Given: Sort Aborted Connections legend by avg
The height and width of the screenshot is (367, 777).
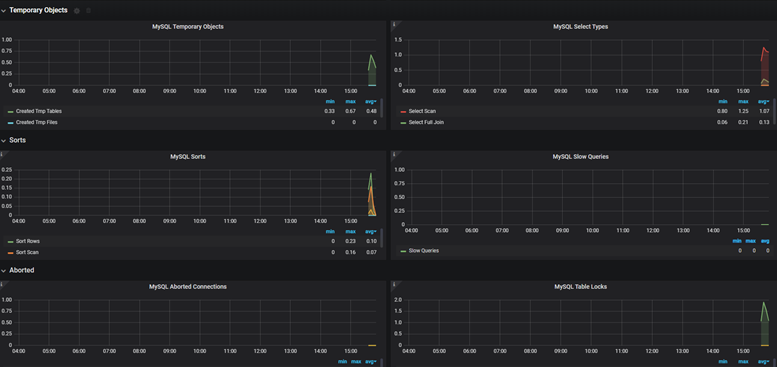Looking at the screenshot, I should tap(371, 362).
